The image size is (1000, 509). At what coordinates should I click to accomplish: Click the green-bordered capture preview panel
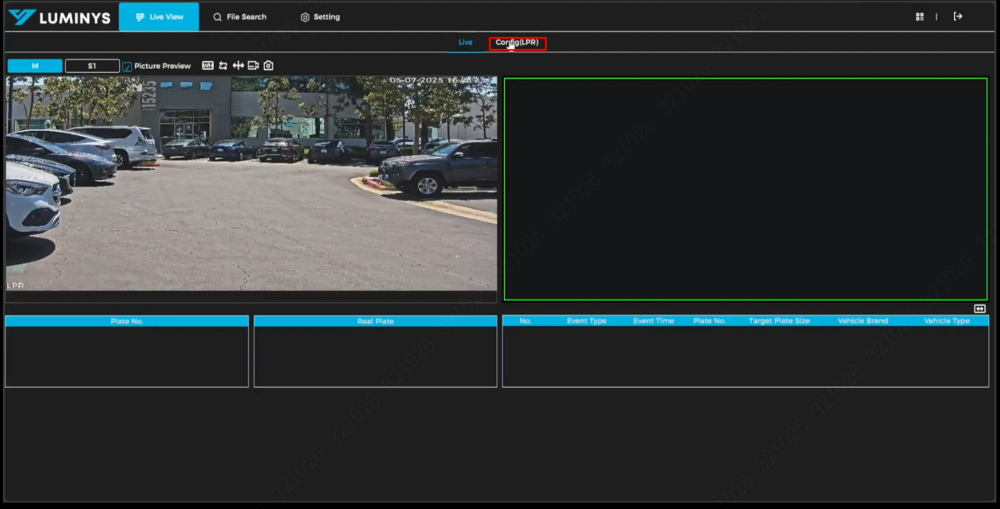(x=745, y=189)
